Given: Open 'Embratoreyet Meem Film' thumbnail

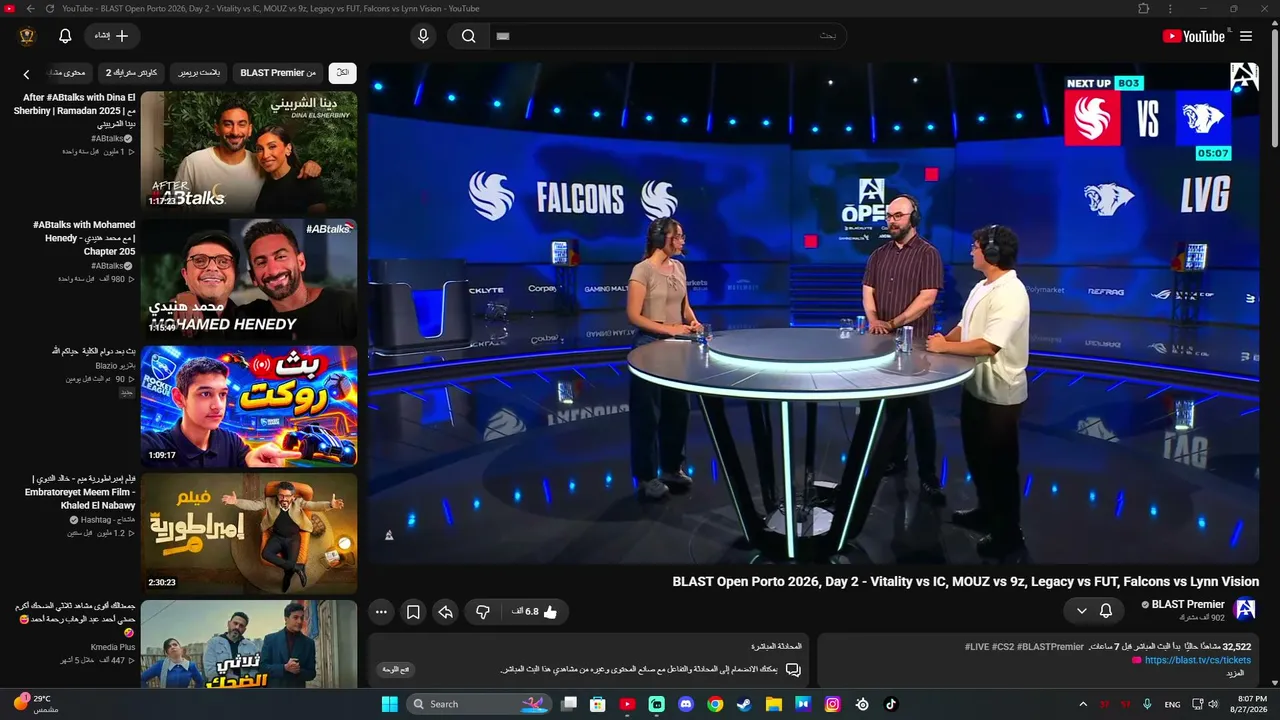Looking at the screenshot, I should 249,532.
